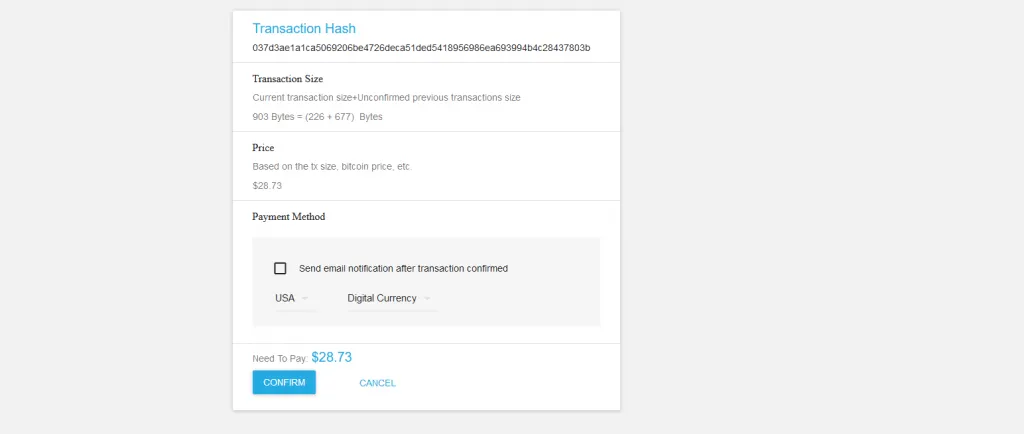Open the Digital Currency payment dropdown
The height and width of the screenshot is (434, 1024).
point(382,298)
